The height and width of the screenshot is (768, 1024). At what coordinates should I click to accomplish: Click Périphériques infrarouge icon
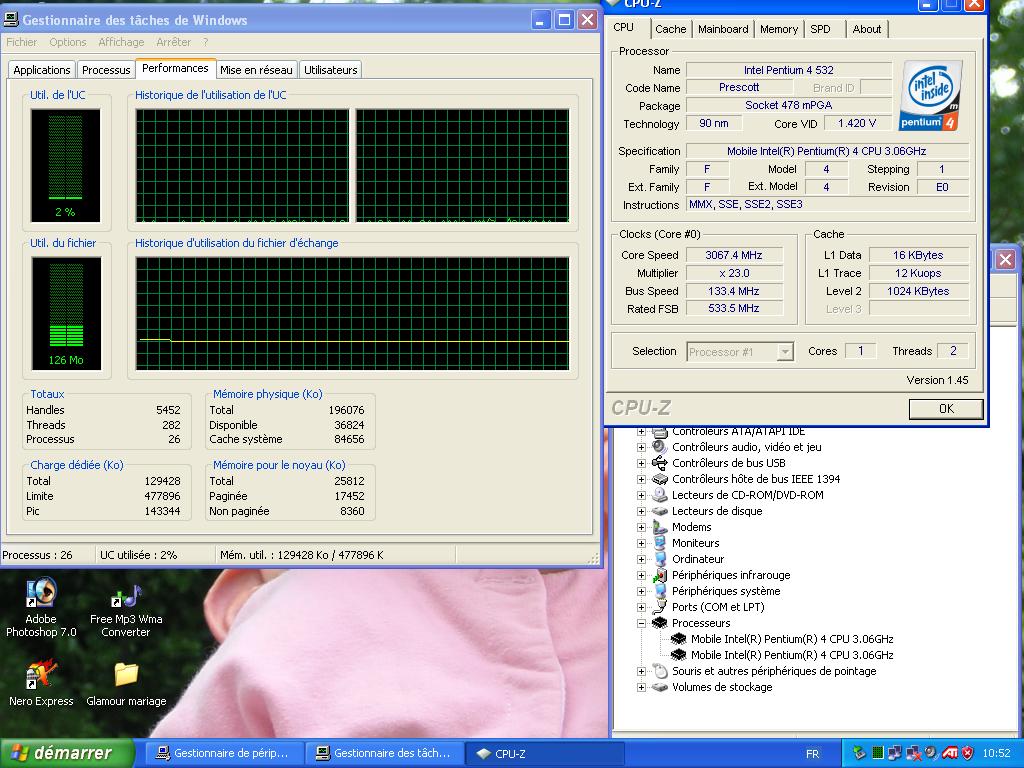click(660, 575)
